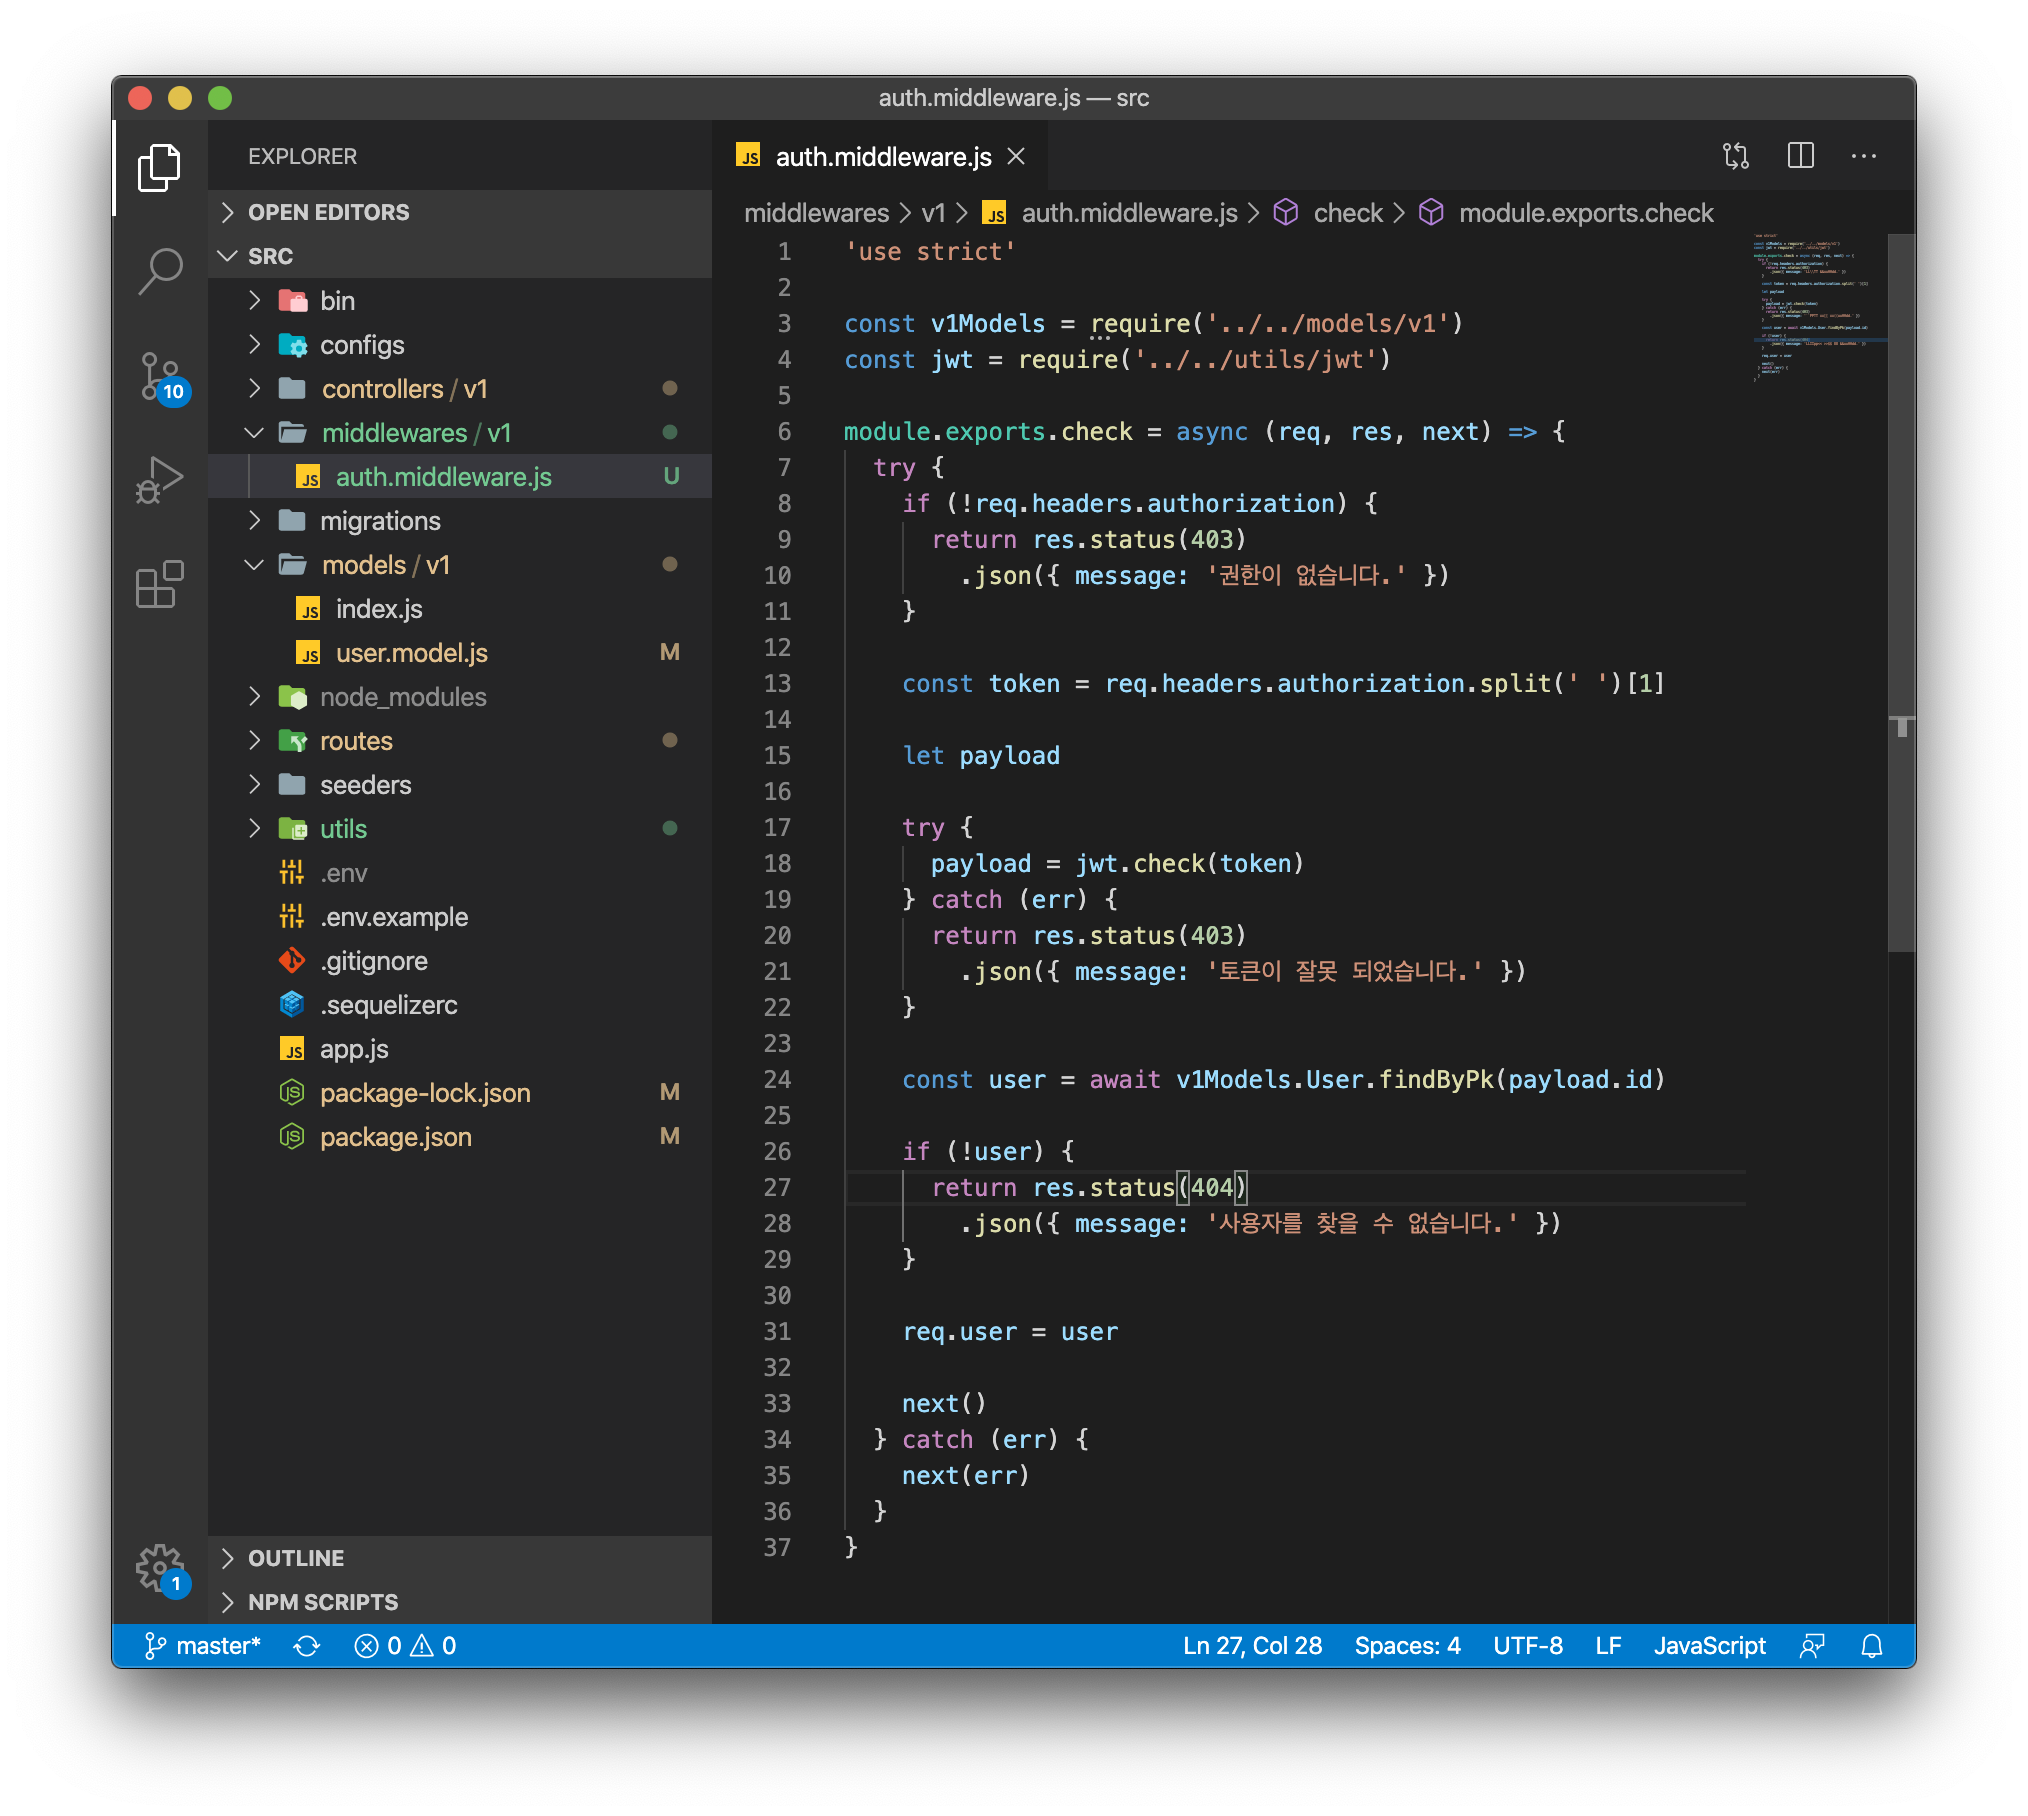Open the Run and Debug view
Image resolution: width=2028 pixels, height=1816 pixels.
point(160,480)
